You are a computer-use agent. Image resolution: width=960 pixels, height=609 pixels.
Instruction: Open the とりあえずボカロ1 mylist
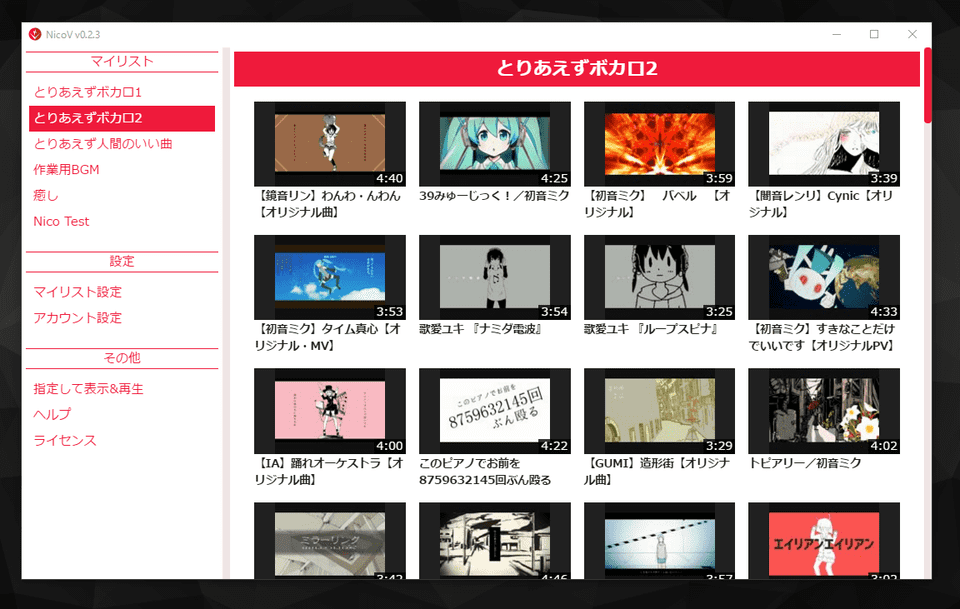coord(88,92)
